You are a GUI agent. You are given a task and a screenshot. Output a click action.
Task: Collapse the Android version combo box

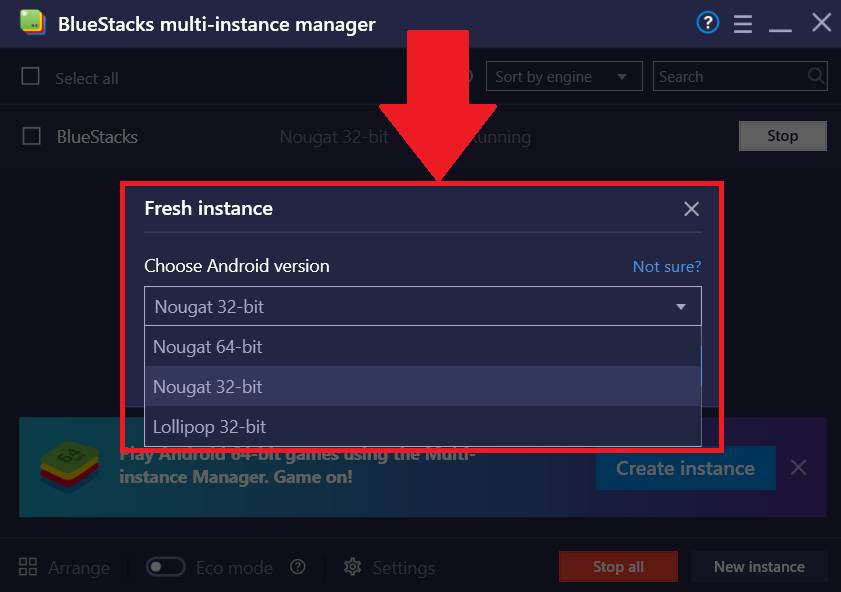423,306
